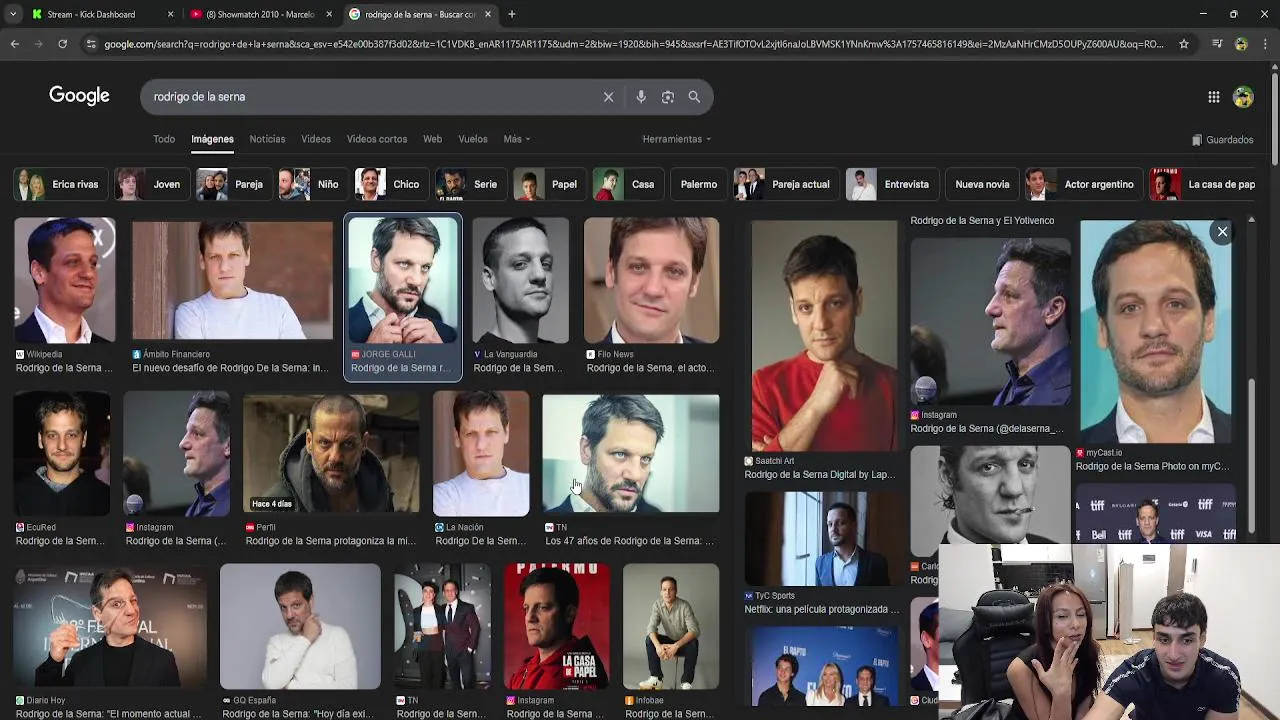Open the Google apps grid
The image size is (1280, 720).
pyautogui.click(x=1213, y=97)
